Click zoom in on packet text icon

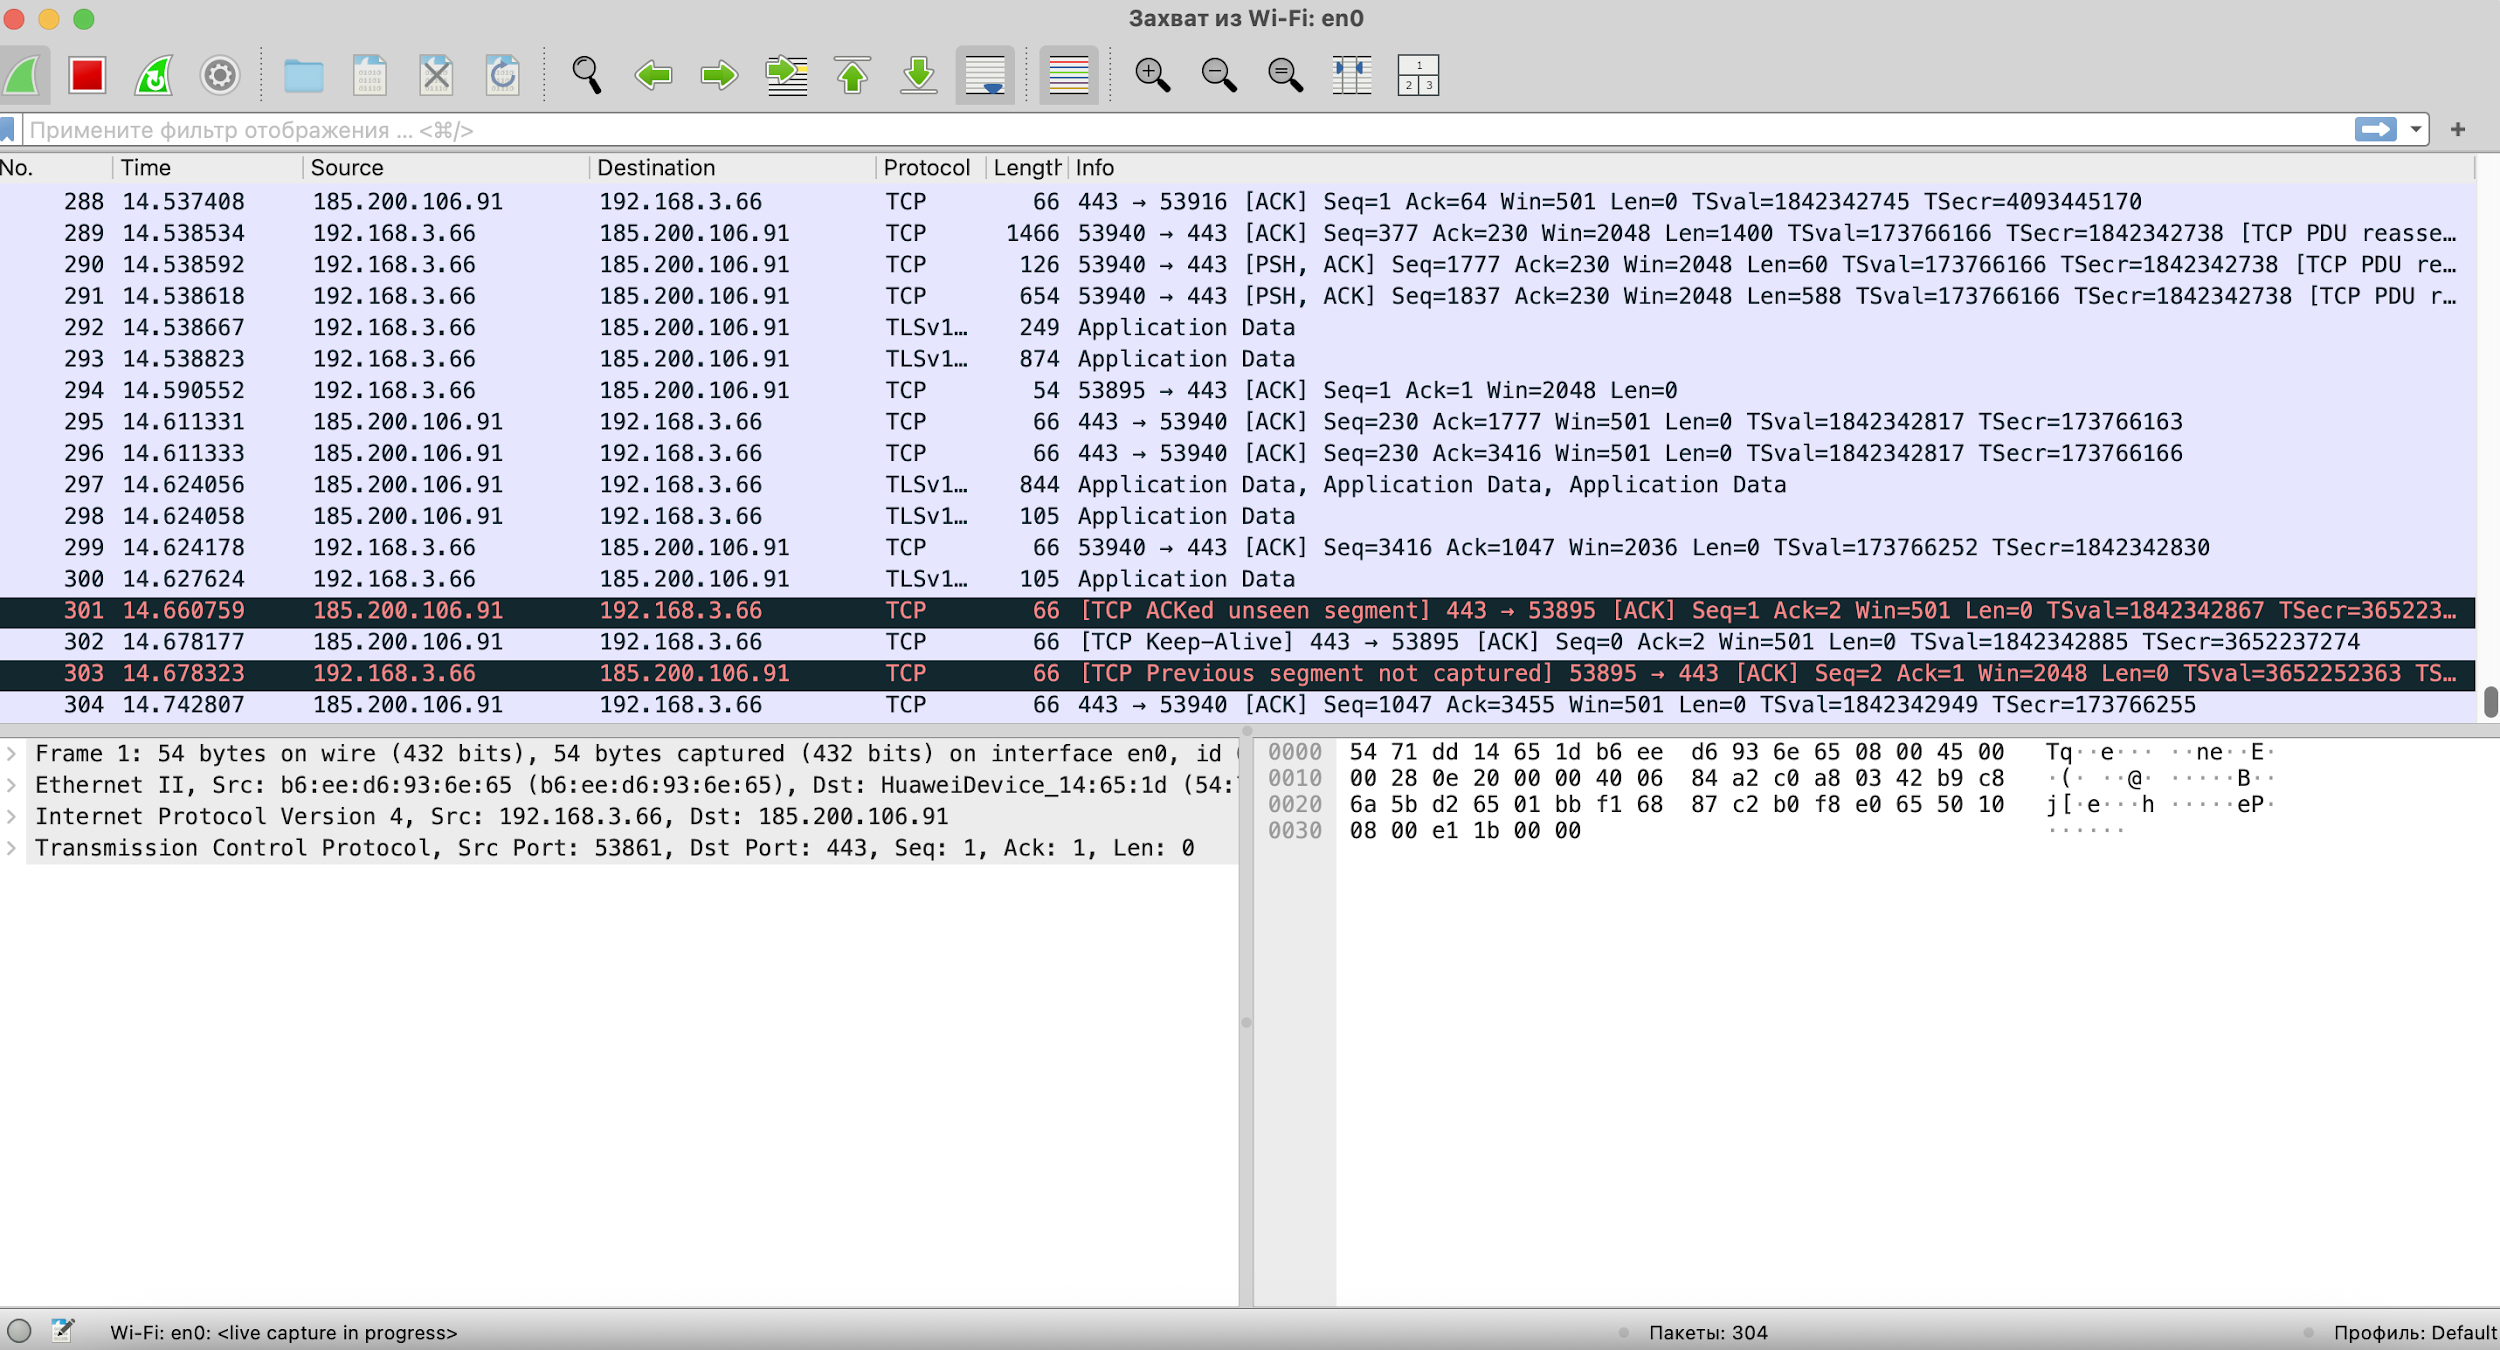click(1152, 76)
